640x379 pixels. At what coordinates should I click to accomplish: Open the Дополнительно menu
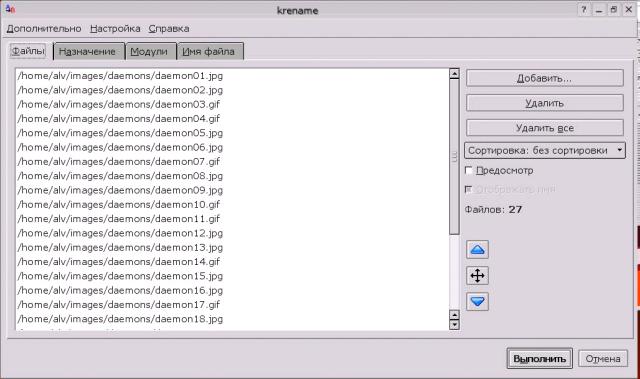[44, 29]
